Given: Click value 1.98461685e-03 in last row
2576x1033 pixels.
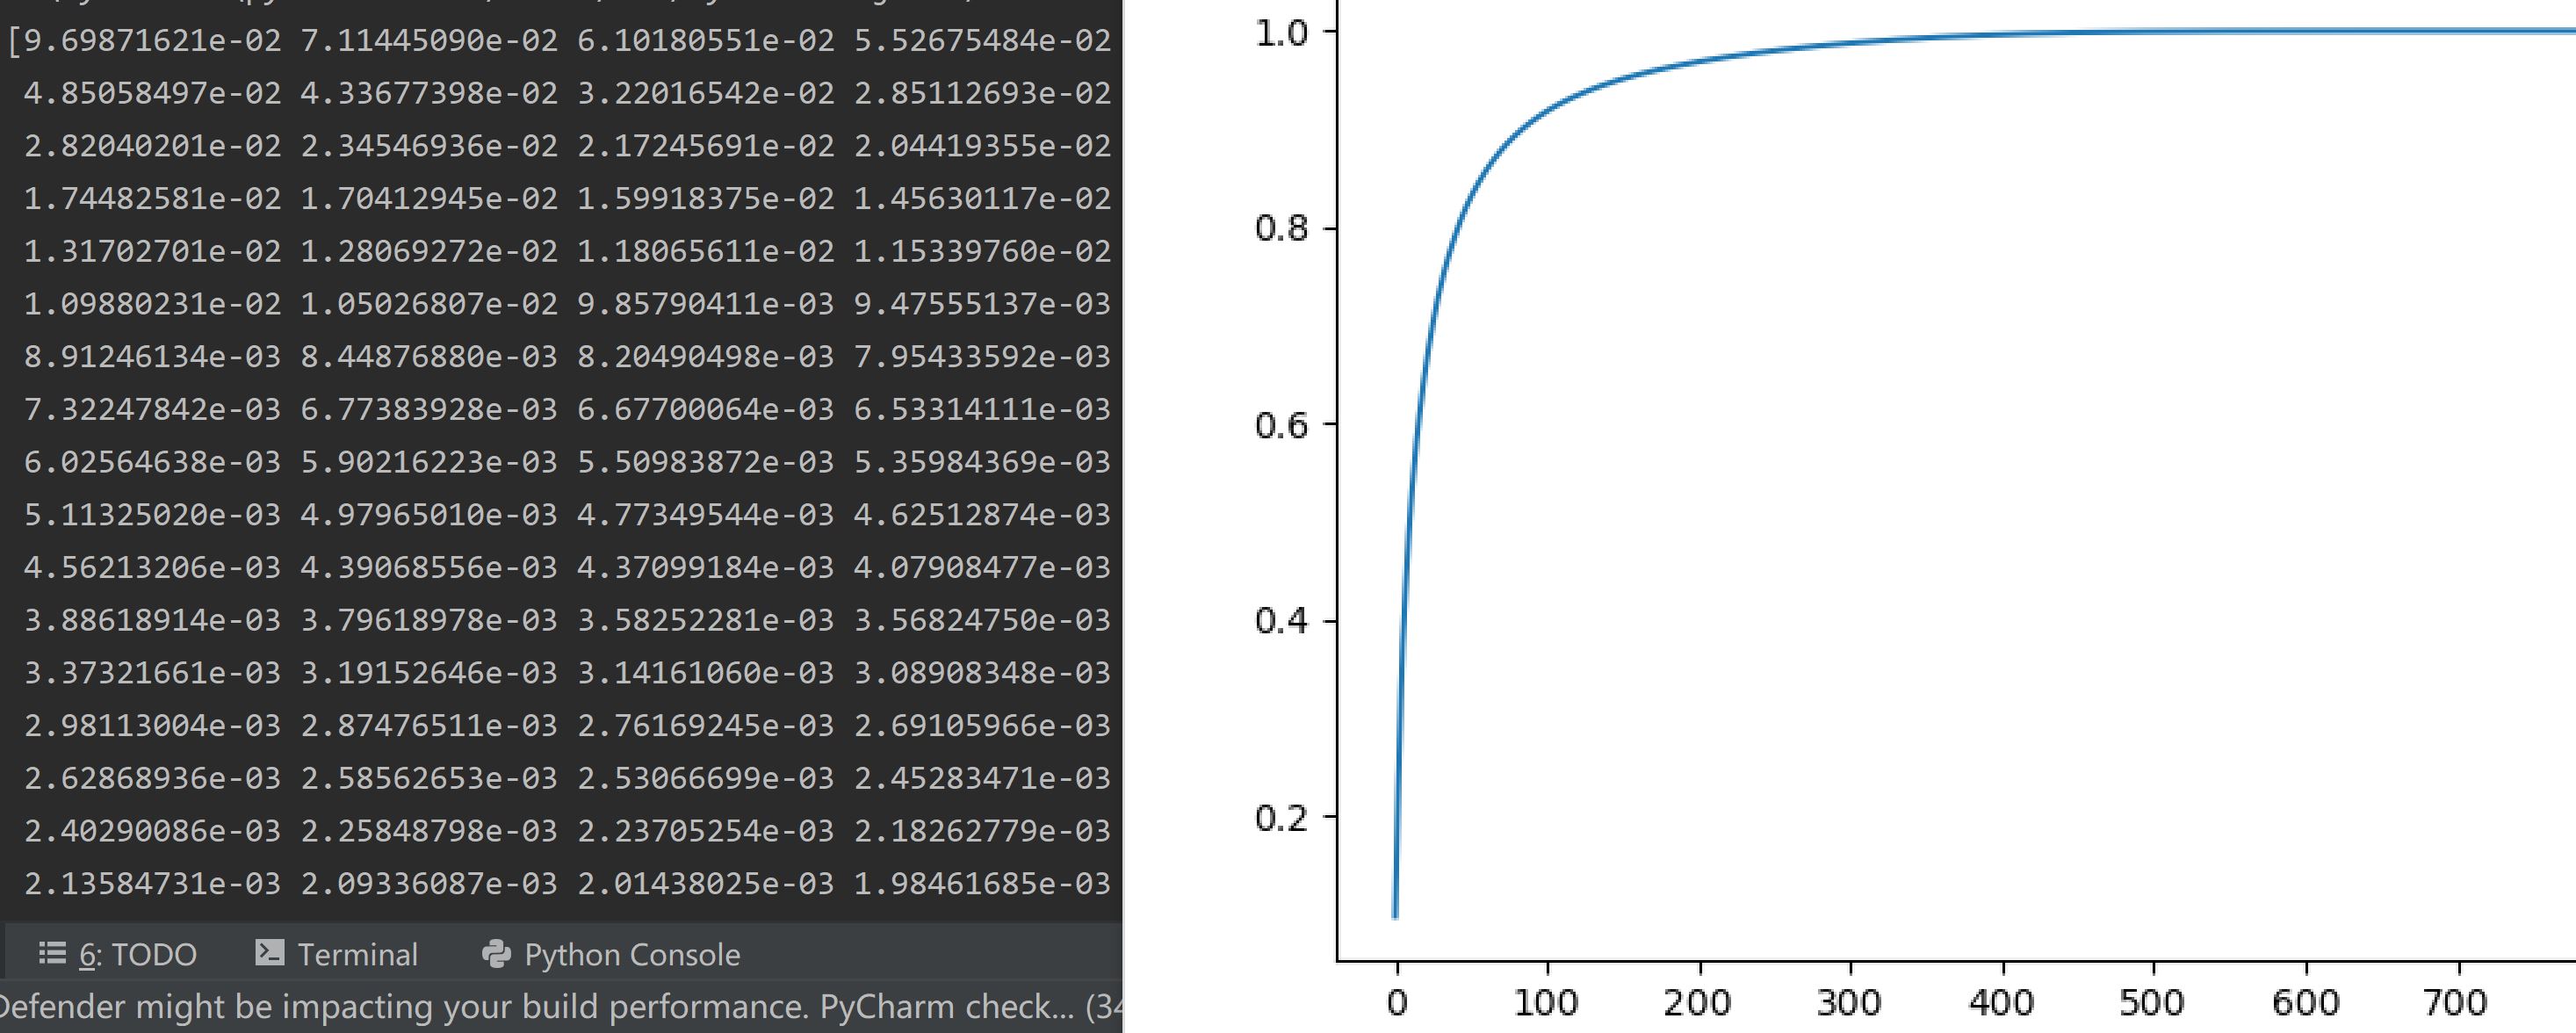Looking at the screenshot, I should (982, 884).
